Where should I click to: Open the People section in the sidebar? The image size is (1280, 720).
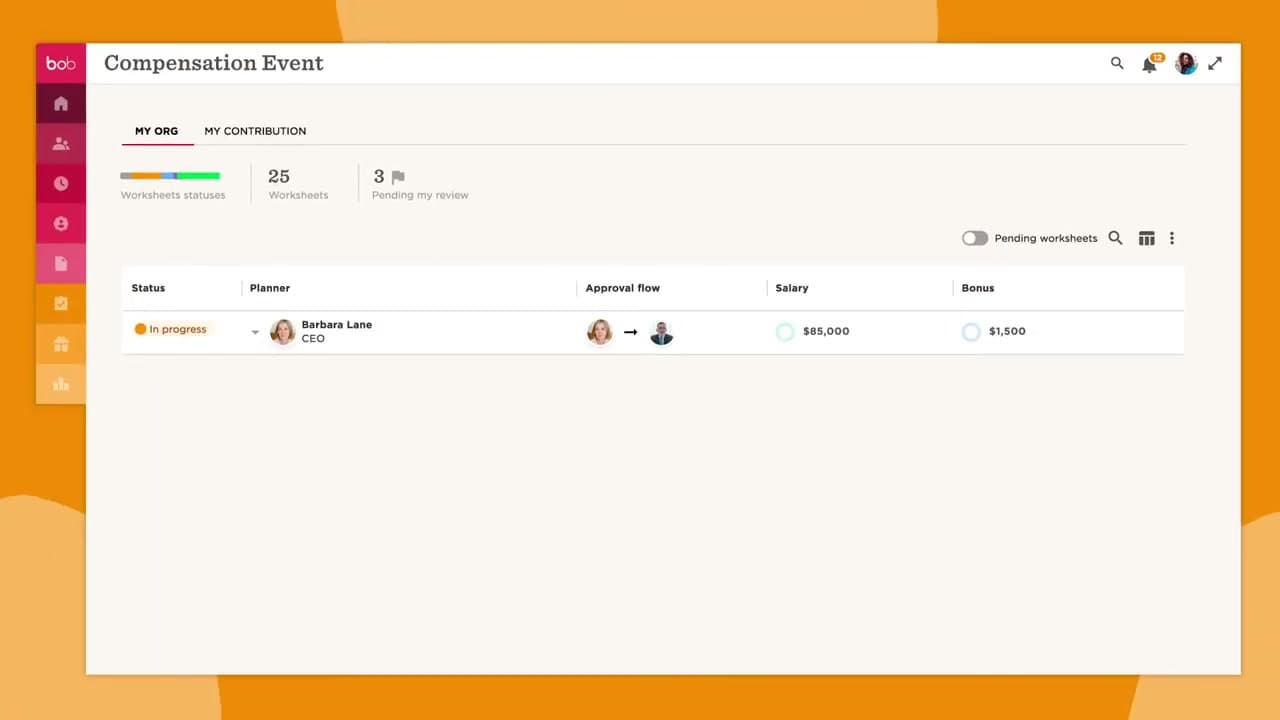click(x=61, y=144)
